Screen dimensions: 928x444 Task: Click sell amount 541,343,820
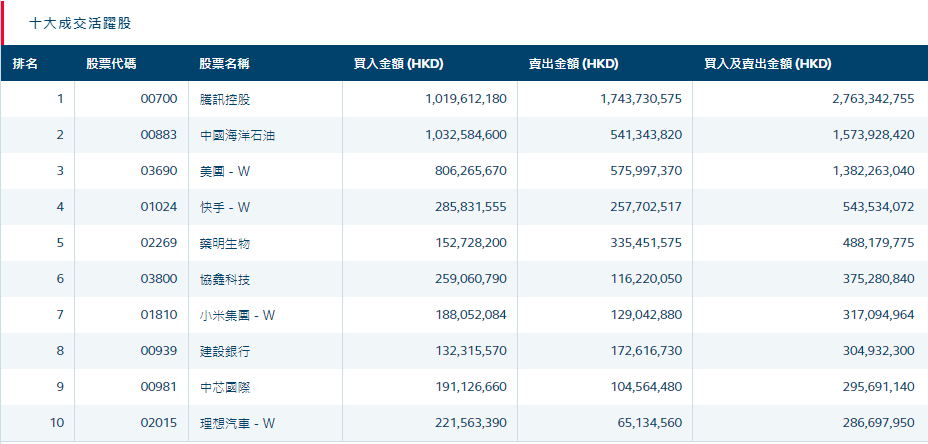[646, 135]
